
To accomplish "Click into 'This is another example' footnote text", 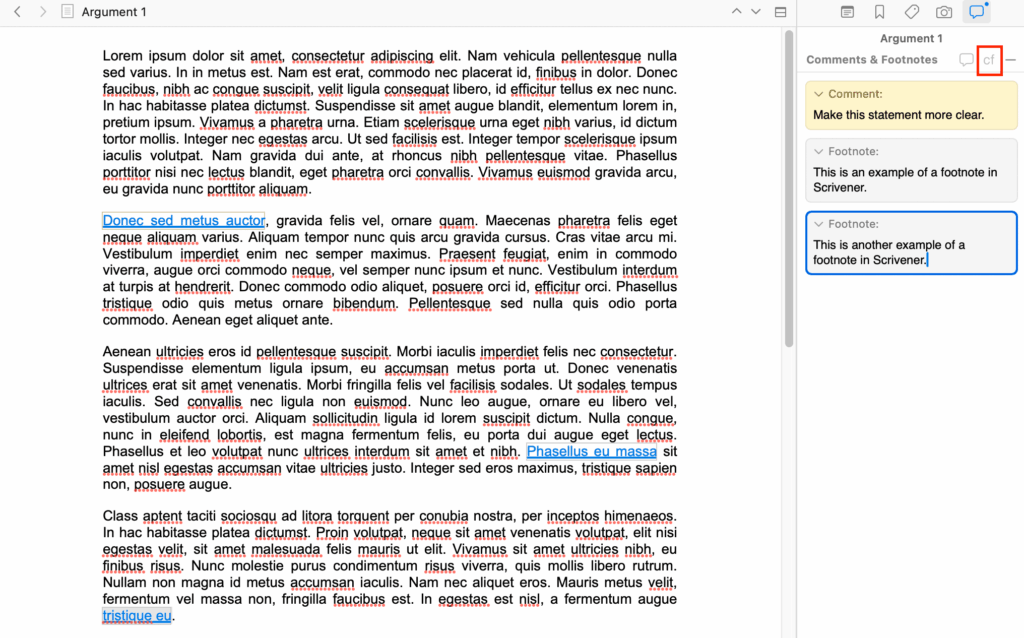I will 888,252.
